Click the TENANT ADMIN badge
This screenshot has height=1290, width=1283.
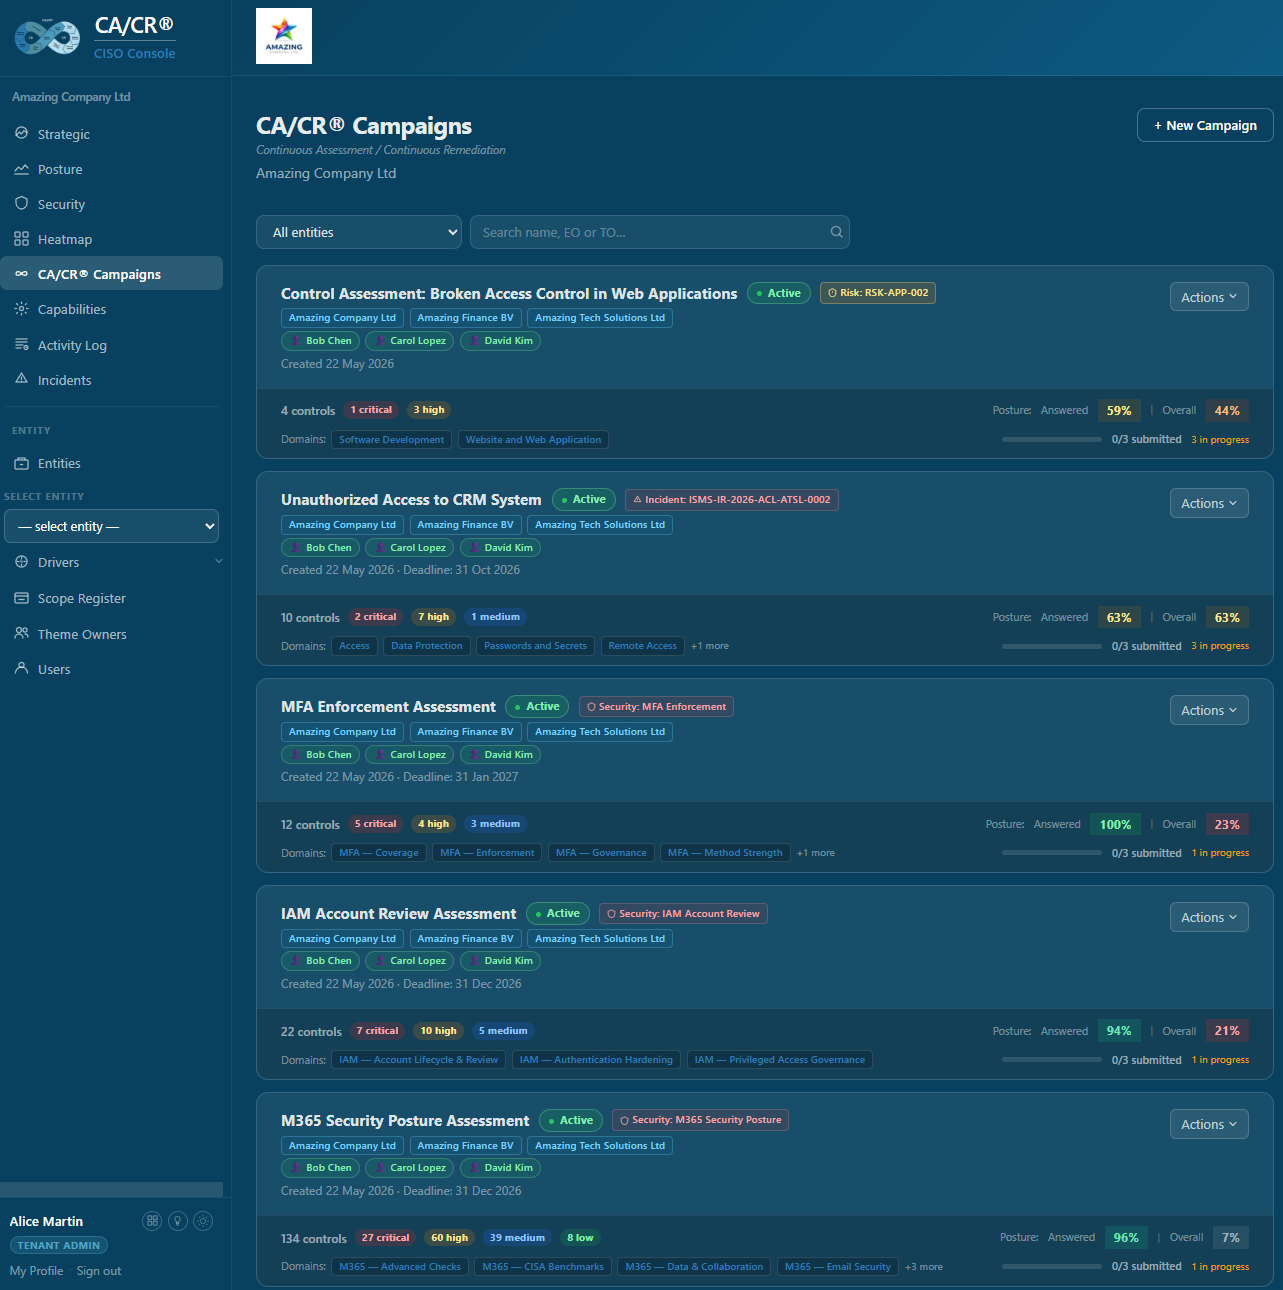click(59, 1245)
